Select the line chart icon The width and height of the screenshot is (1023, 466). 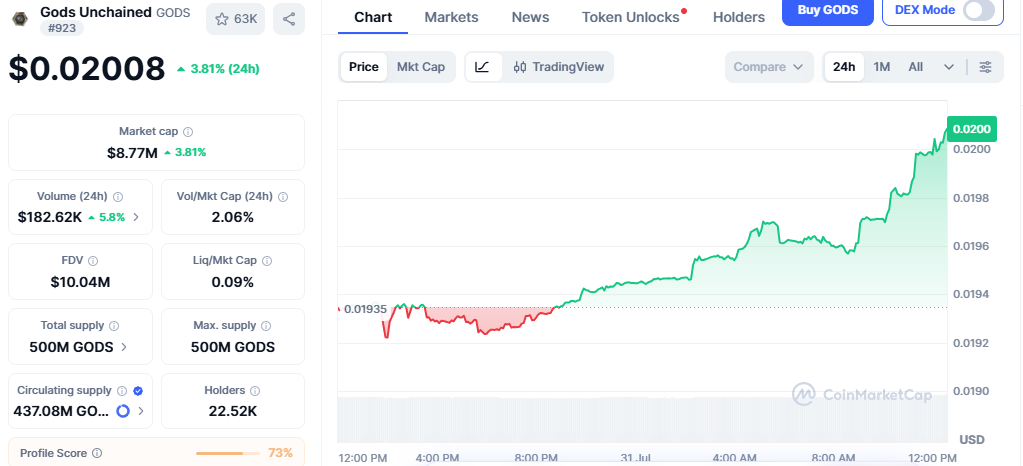pos(482,67)
